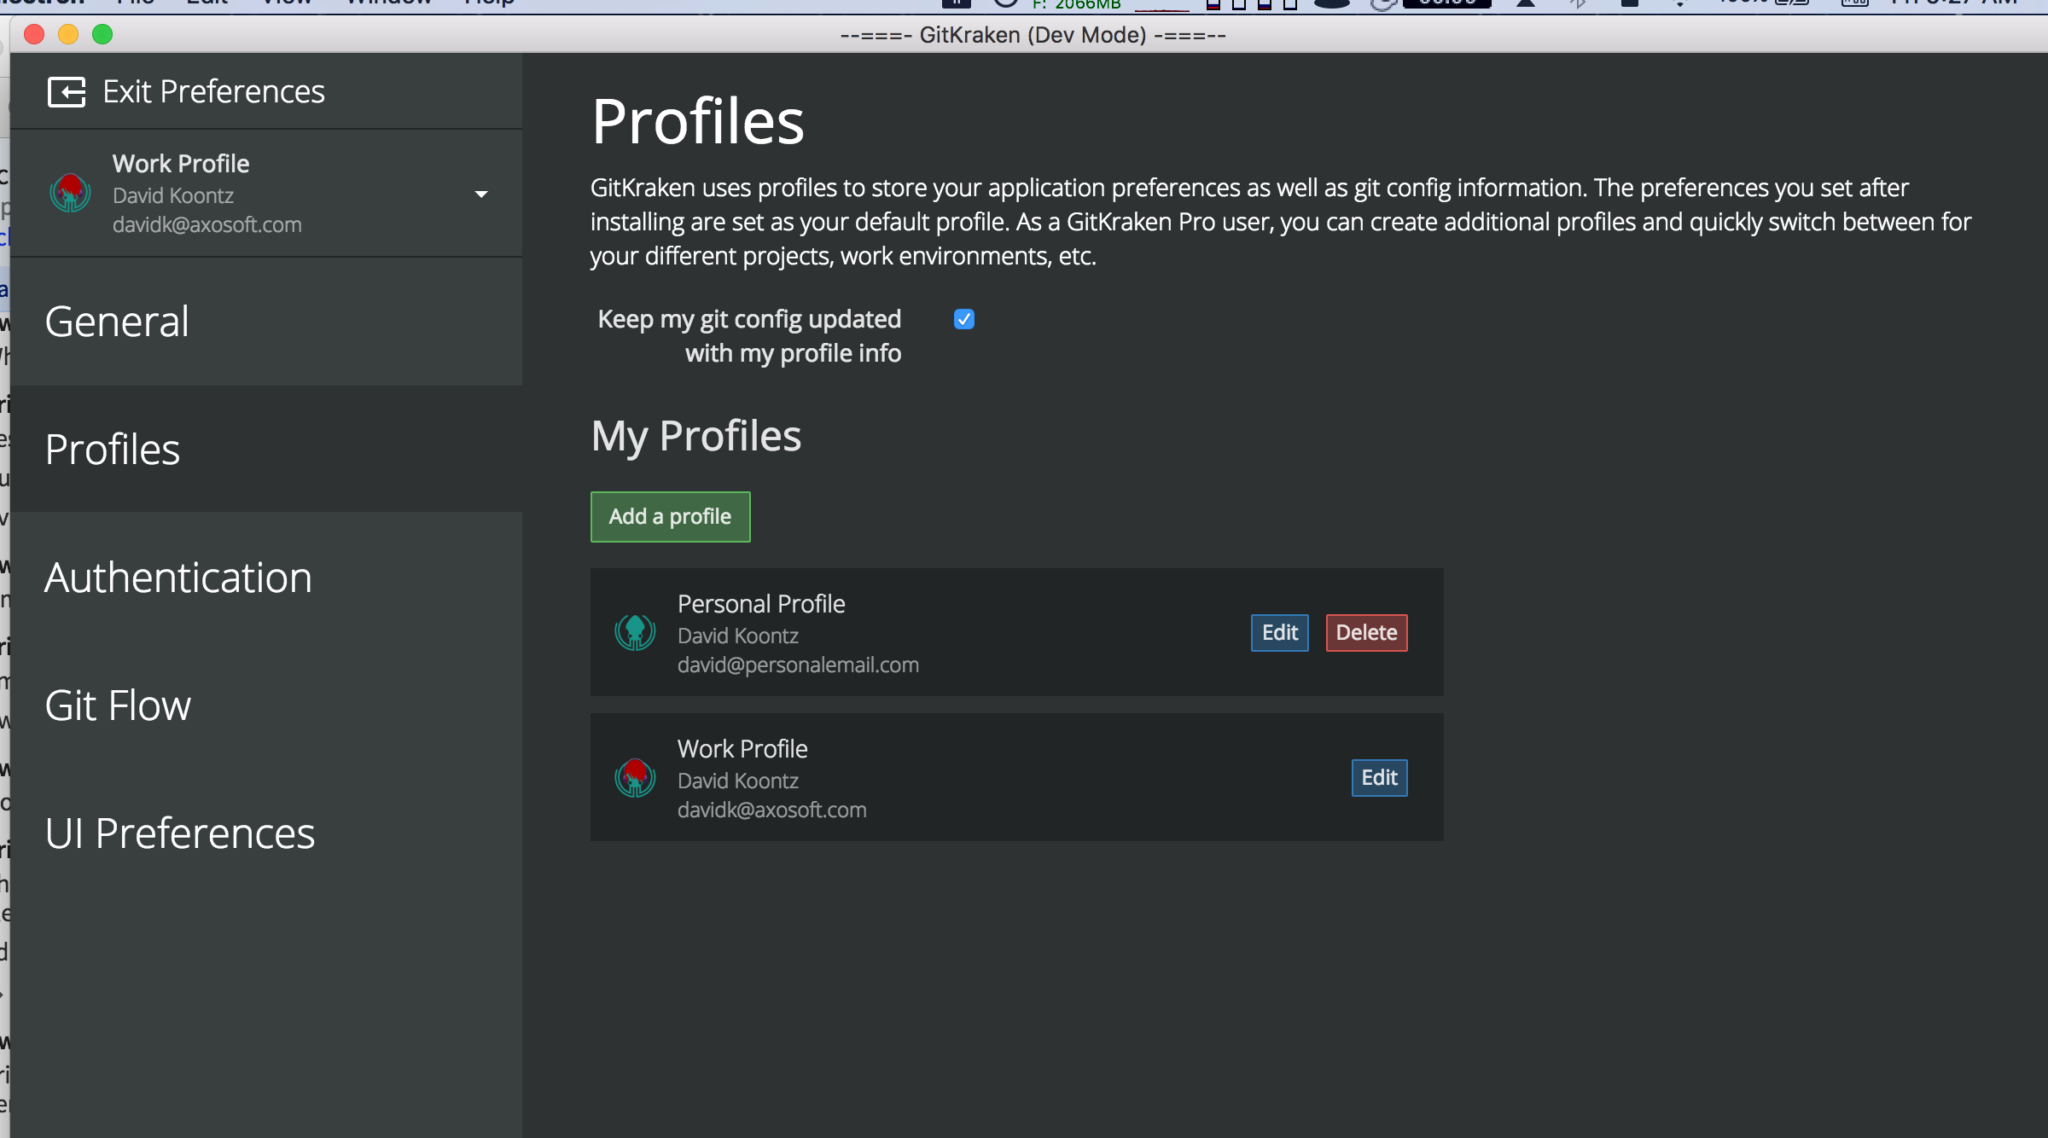Open the Git Flow settings section
Screen dimensions: 2048x1138
pos(118,705)
